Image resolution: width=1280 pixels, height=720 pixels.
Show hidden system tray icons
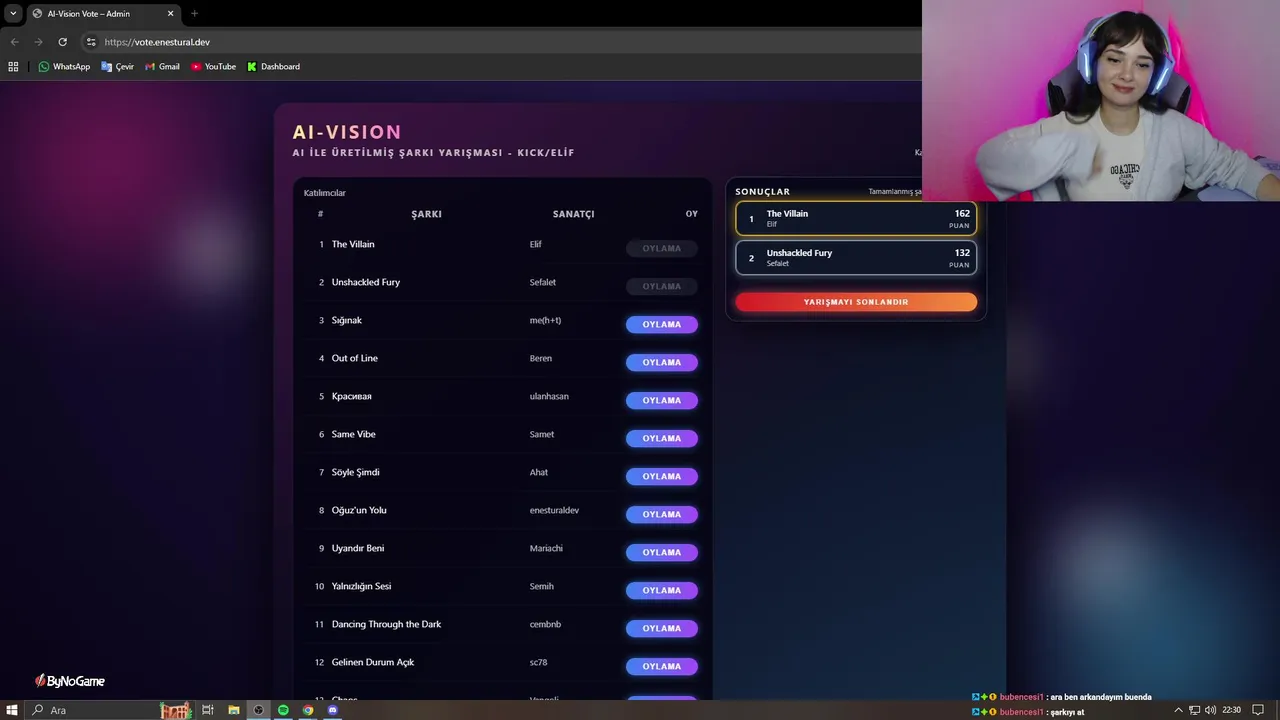coord(1178,710)
